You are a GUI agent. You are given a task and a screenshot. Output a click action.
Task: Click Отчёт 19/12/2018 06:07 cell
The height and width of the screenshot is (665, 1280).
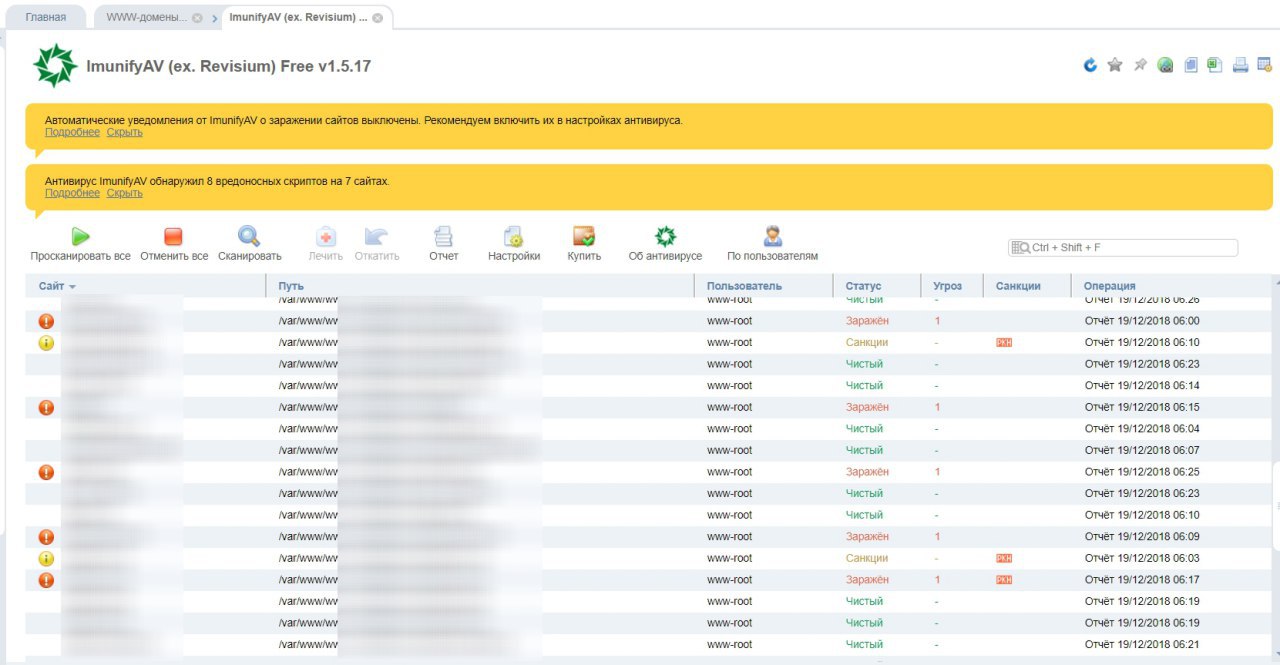click(1142, 450)
